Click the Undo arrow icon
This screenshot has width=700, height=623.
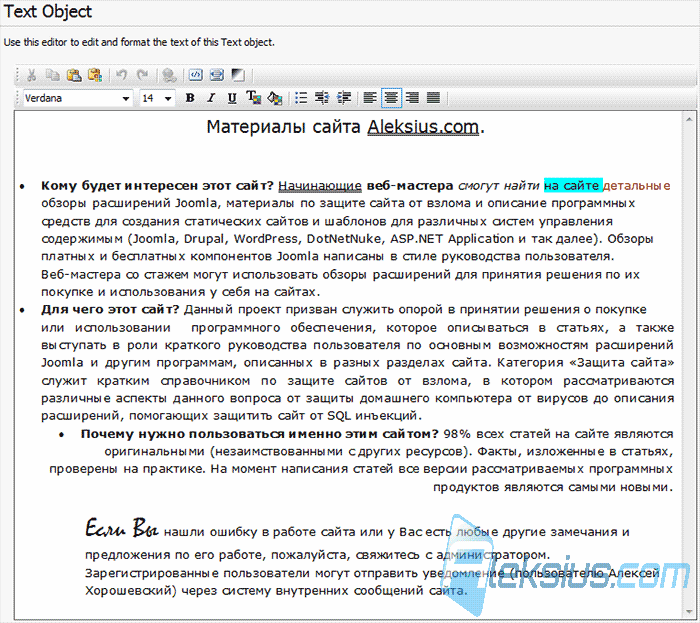[x=121, y=75]
